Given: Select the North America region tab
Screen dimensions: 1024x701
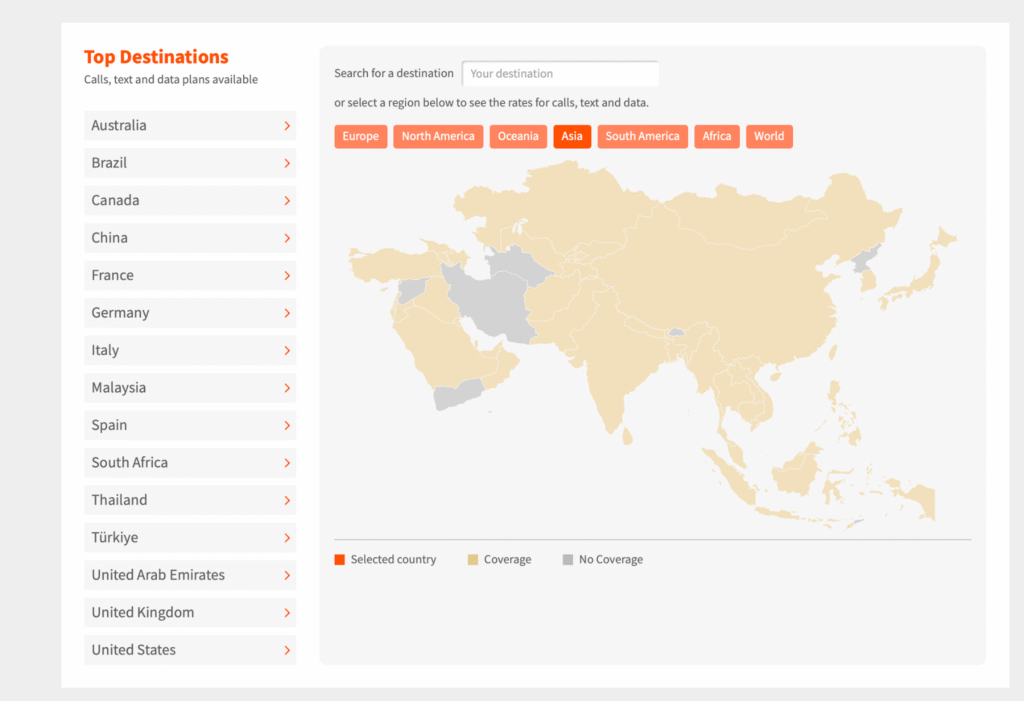Looking at the screenshot, I should tap(438, 137).
